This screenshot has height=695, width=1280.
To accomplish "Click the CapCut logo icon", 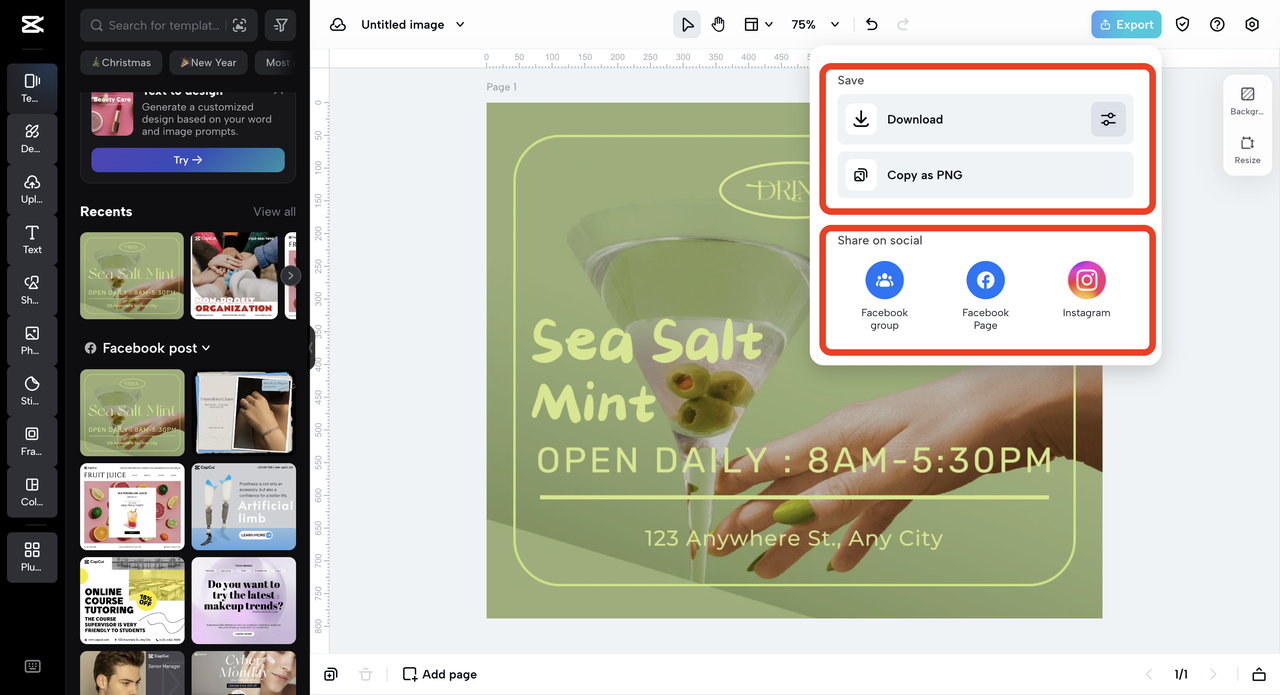I will tap(32, 25).
